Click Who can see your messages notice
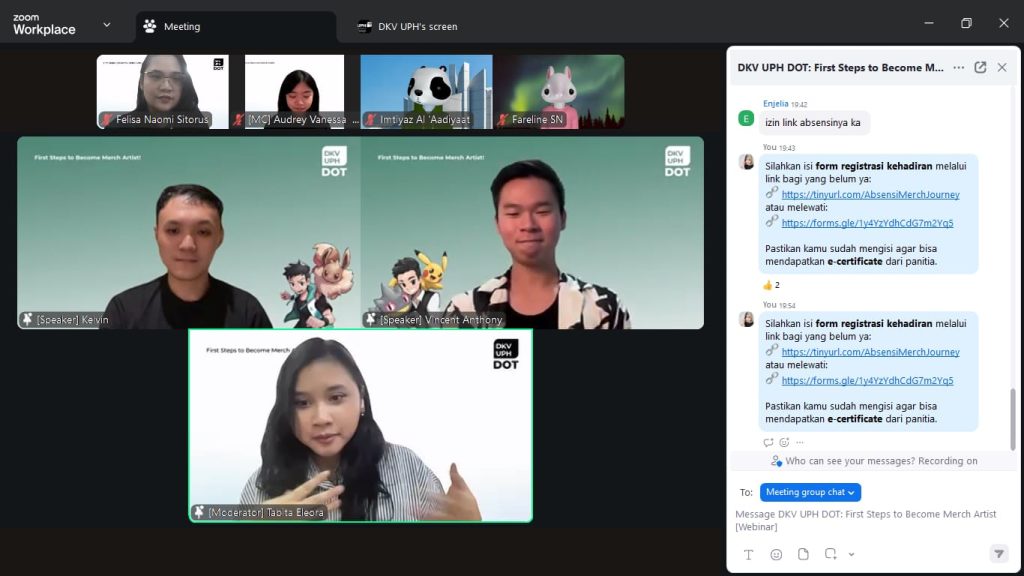Screen dimensions: 1024x576 click(x=874, y=461)
